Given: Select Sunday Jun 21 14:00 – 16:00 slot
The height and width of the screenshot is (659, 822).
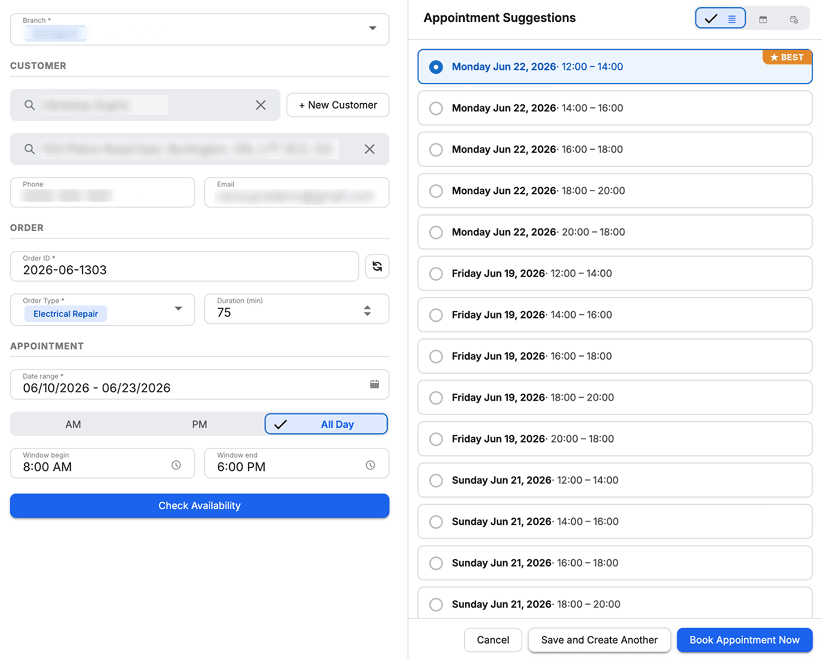Looking at the screenshot, I should point(615,522).
